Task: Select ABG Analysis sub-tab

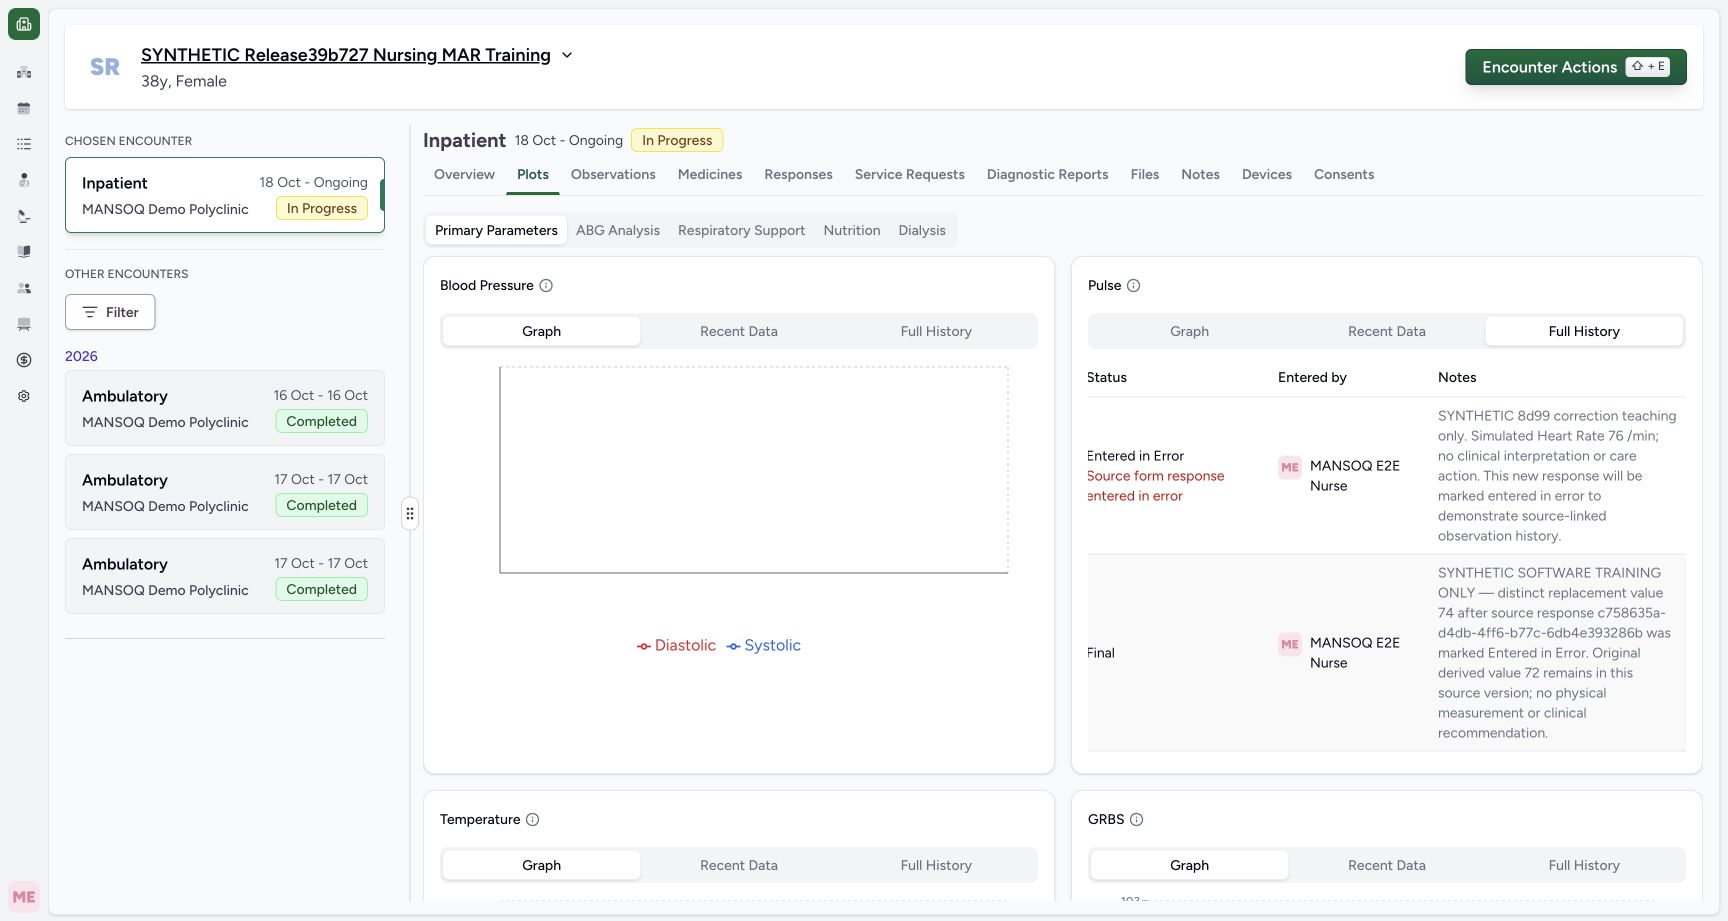Action: pos(618,230)
